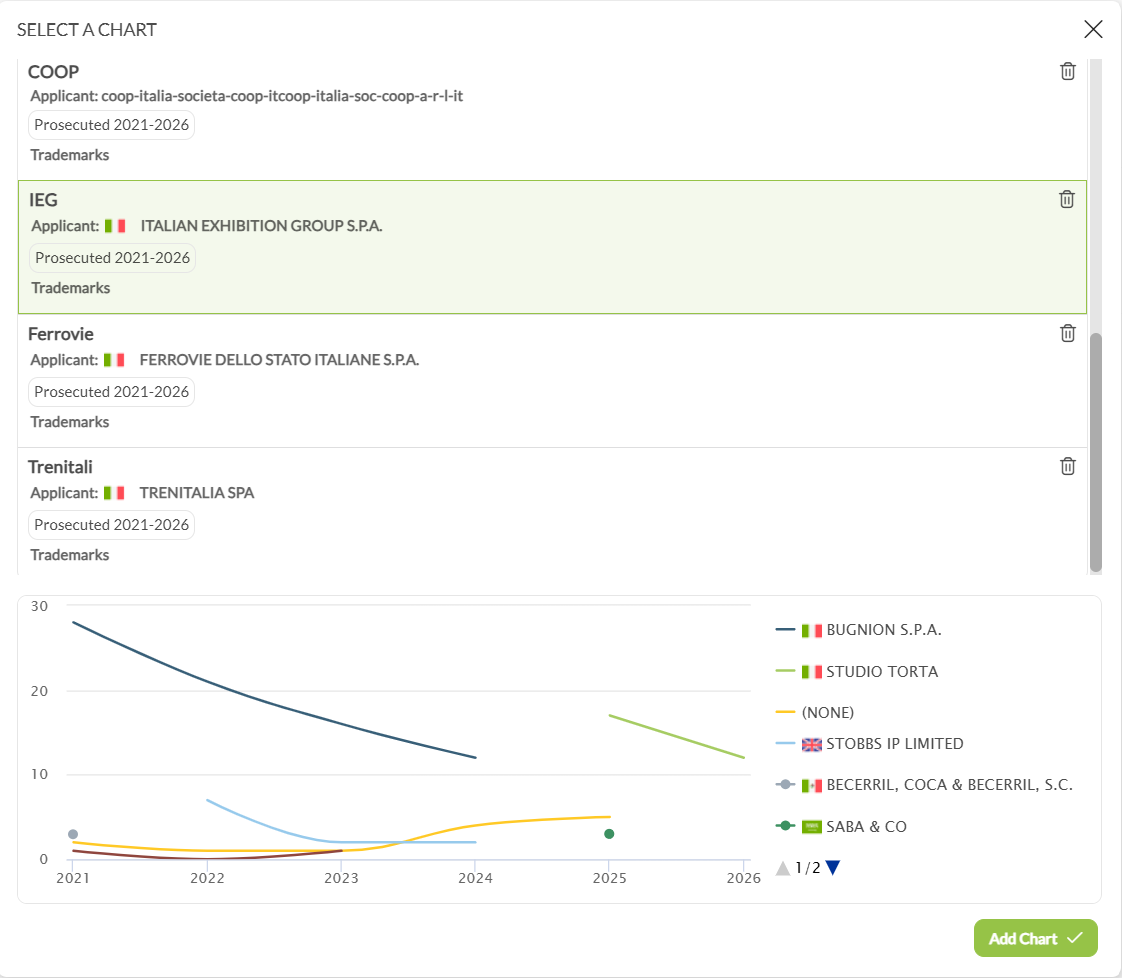Toggle (NONE) legend series
Screen dimensions: 1122x978
coord(815,713)
